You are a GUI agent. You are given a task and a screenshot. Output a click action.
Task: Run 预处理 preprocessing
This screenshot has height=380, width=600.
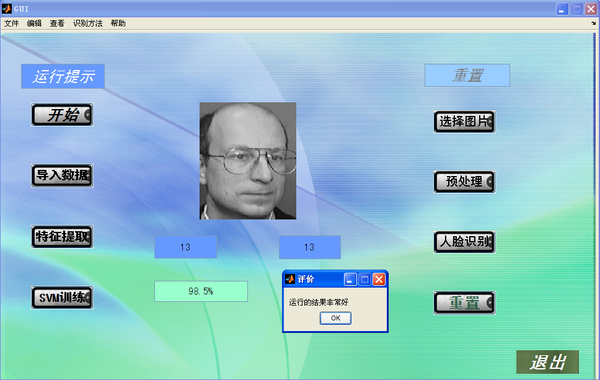click(464, 182)
